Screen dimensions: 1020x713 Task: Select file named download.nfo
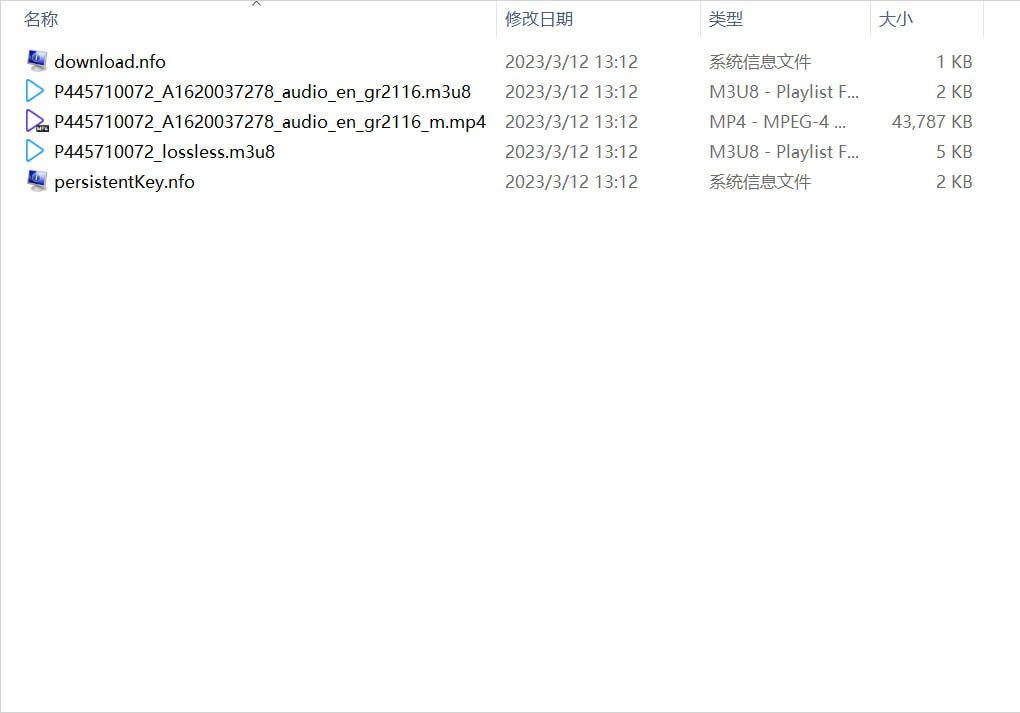pos(110,62)
